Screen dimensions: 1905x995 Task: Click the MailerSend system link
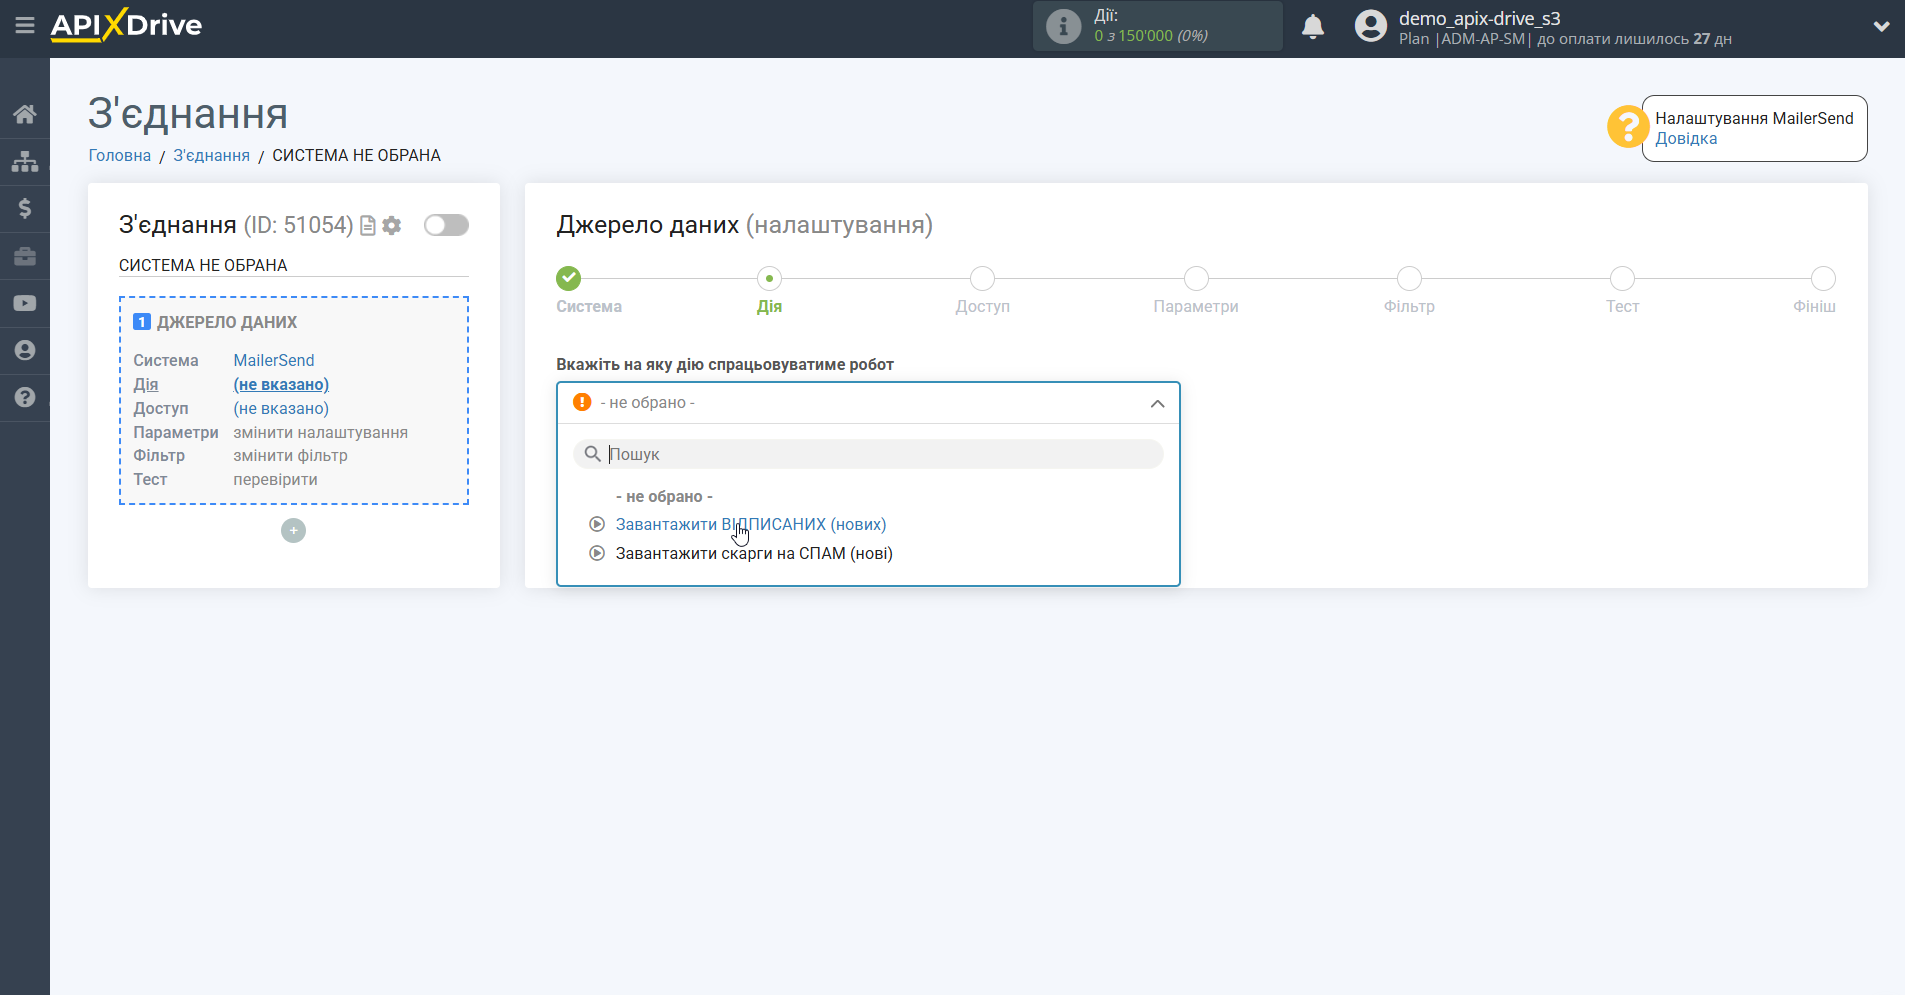click(274, 360)
